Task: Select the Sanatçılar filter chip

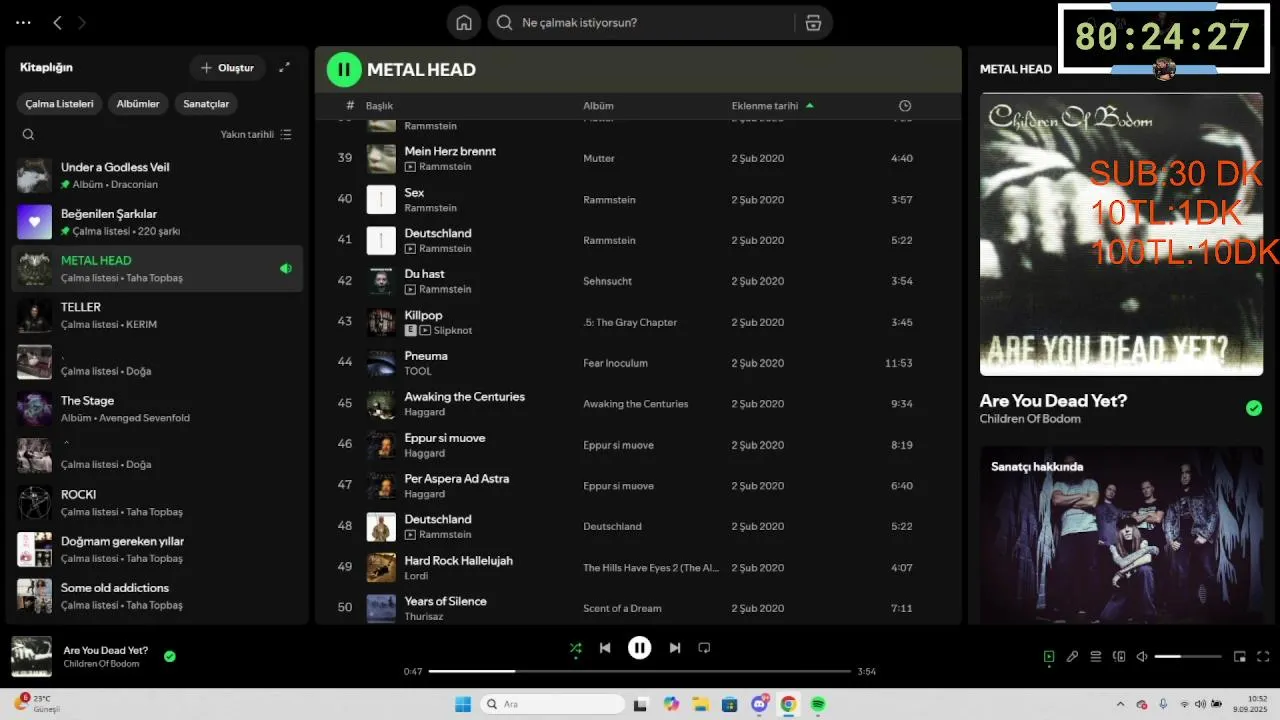Action: pos(206,104)
